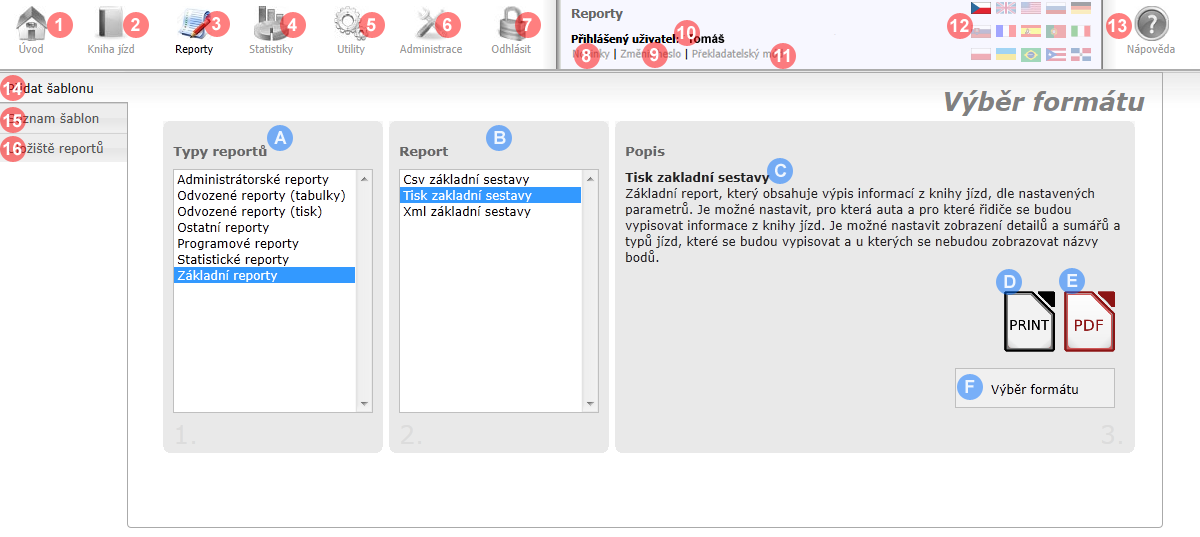1200x537 pixels.
Task: Switch language with the Polish flag
Action: (981, 53)
